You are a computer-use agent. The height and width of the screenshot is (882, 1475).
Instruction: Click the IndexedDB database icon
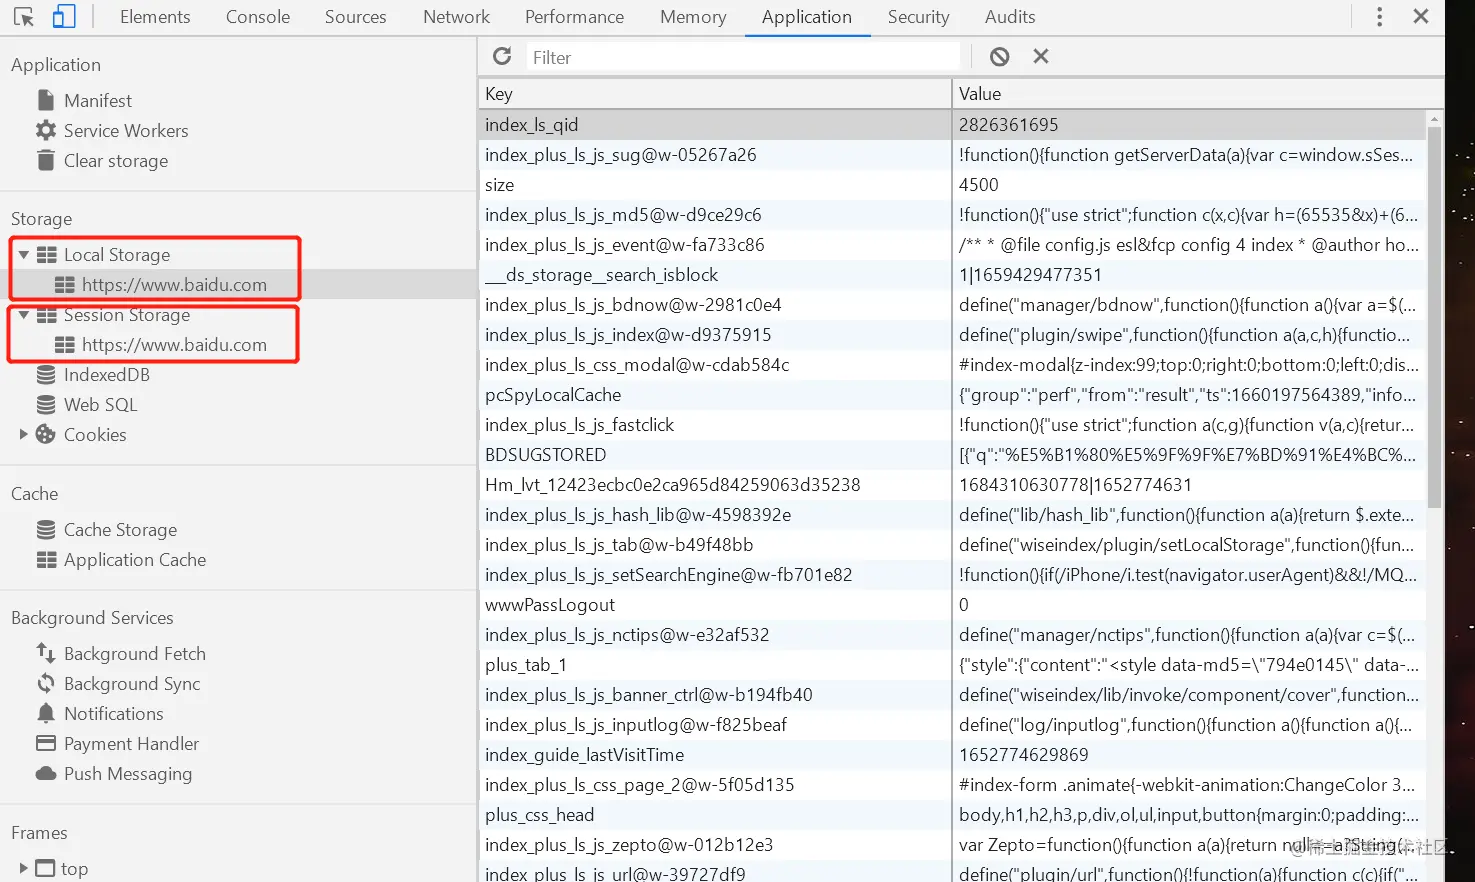(x=46, y=375)
